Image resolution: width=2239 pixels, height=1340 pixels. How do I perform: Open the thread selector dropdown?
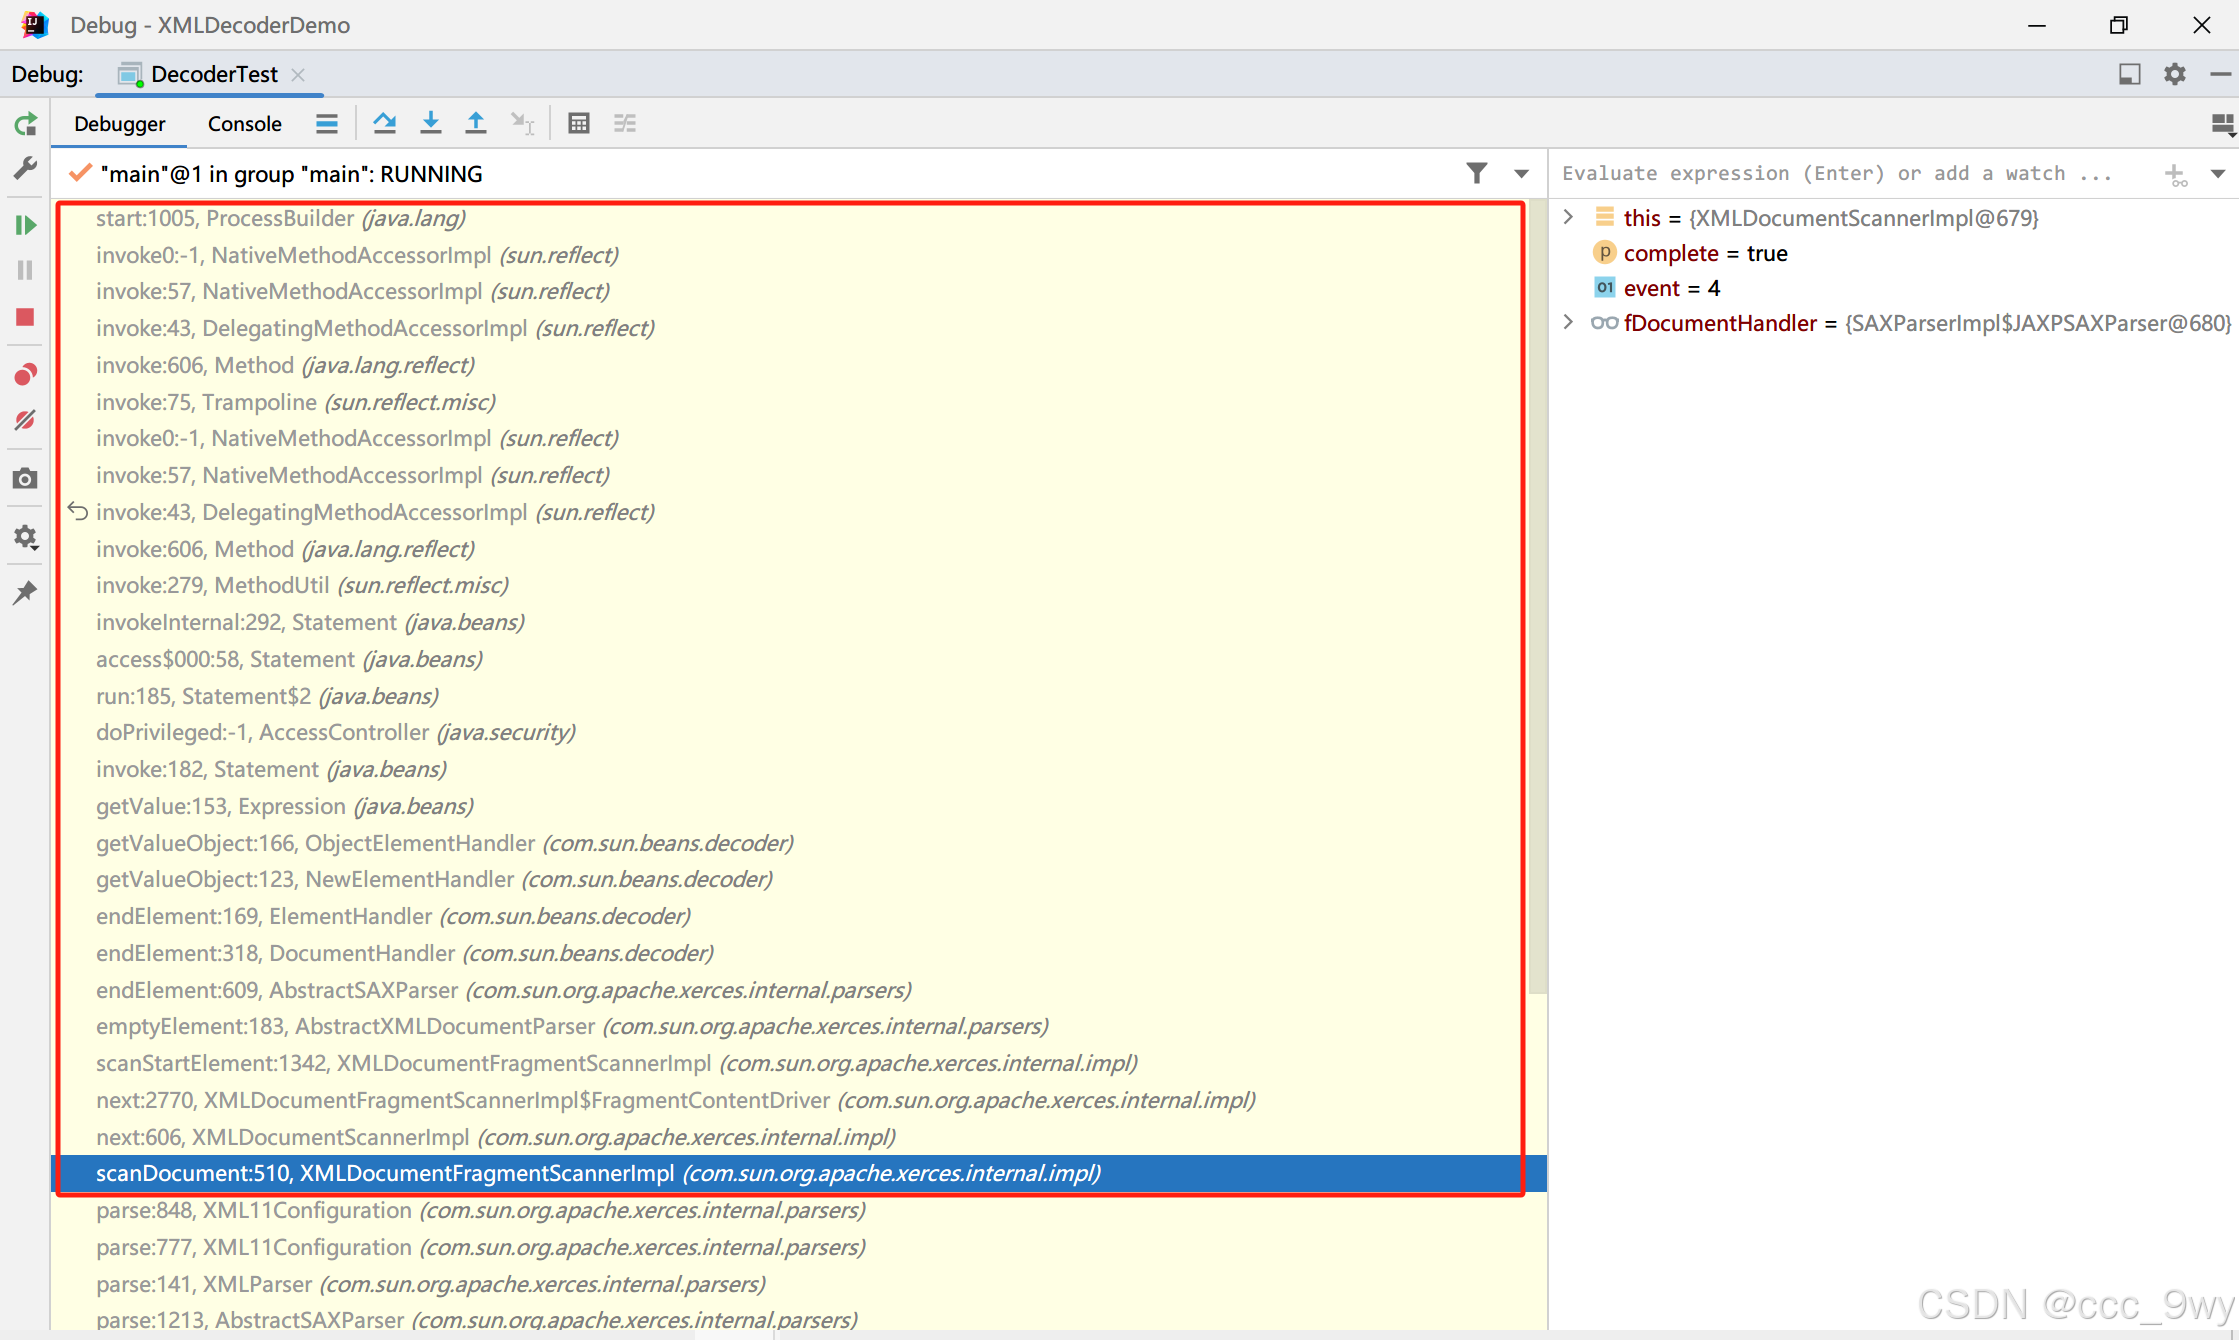click(x=1522, y=173)
